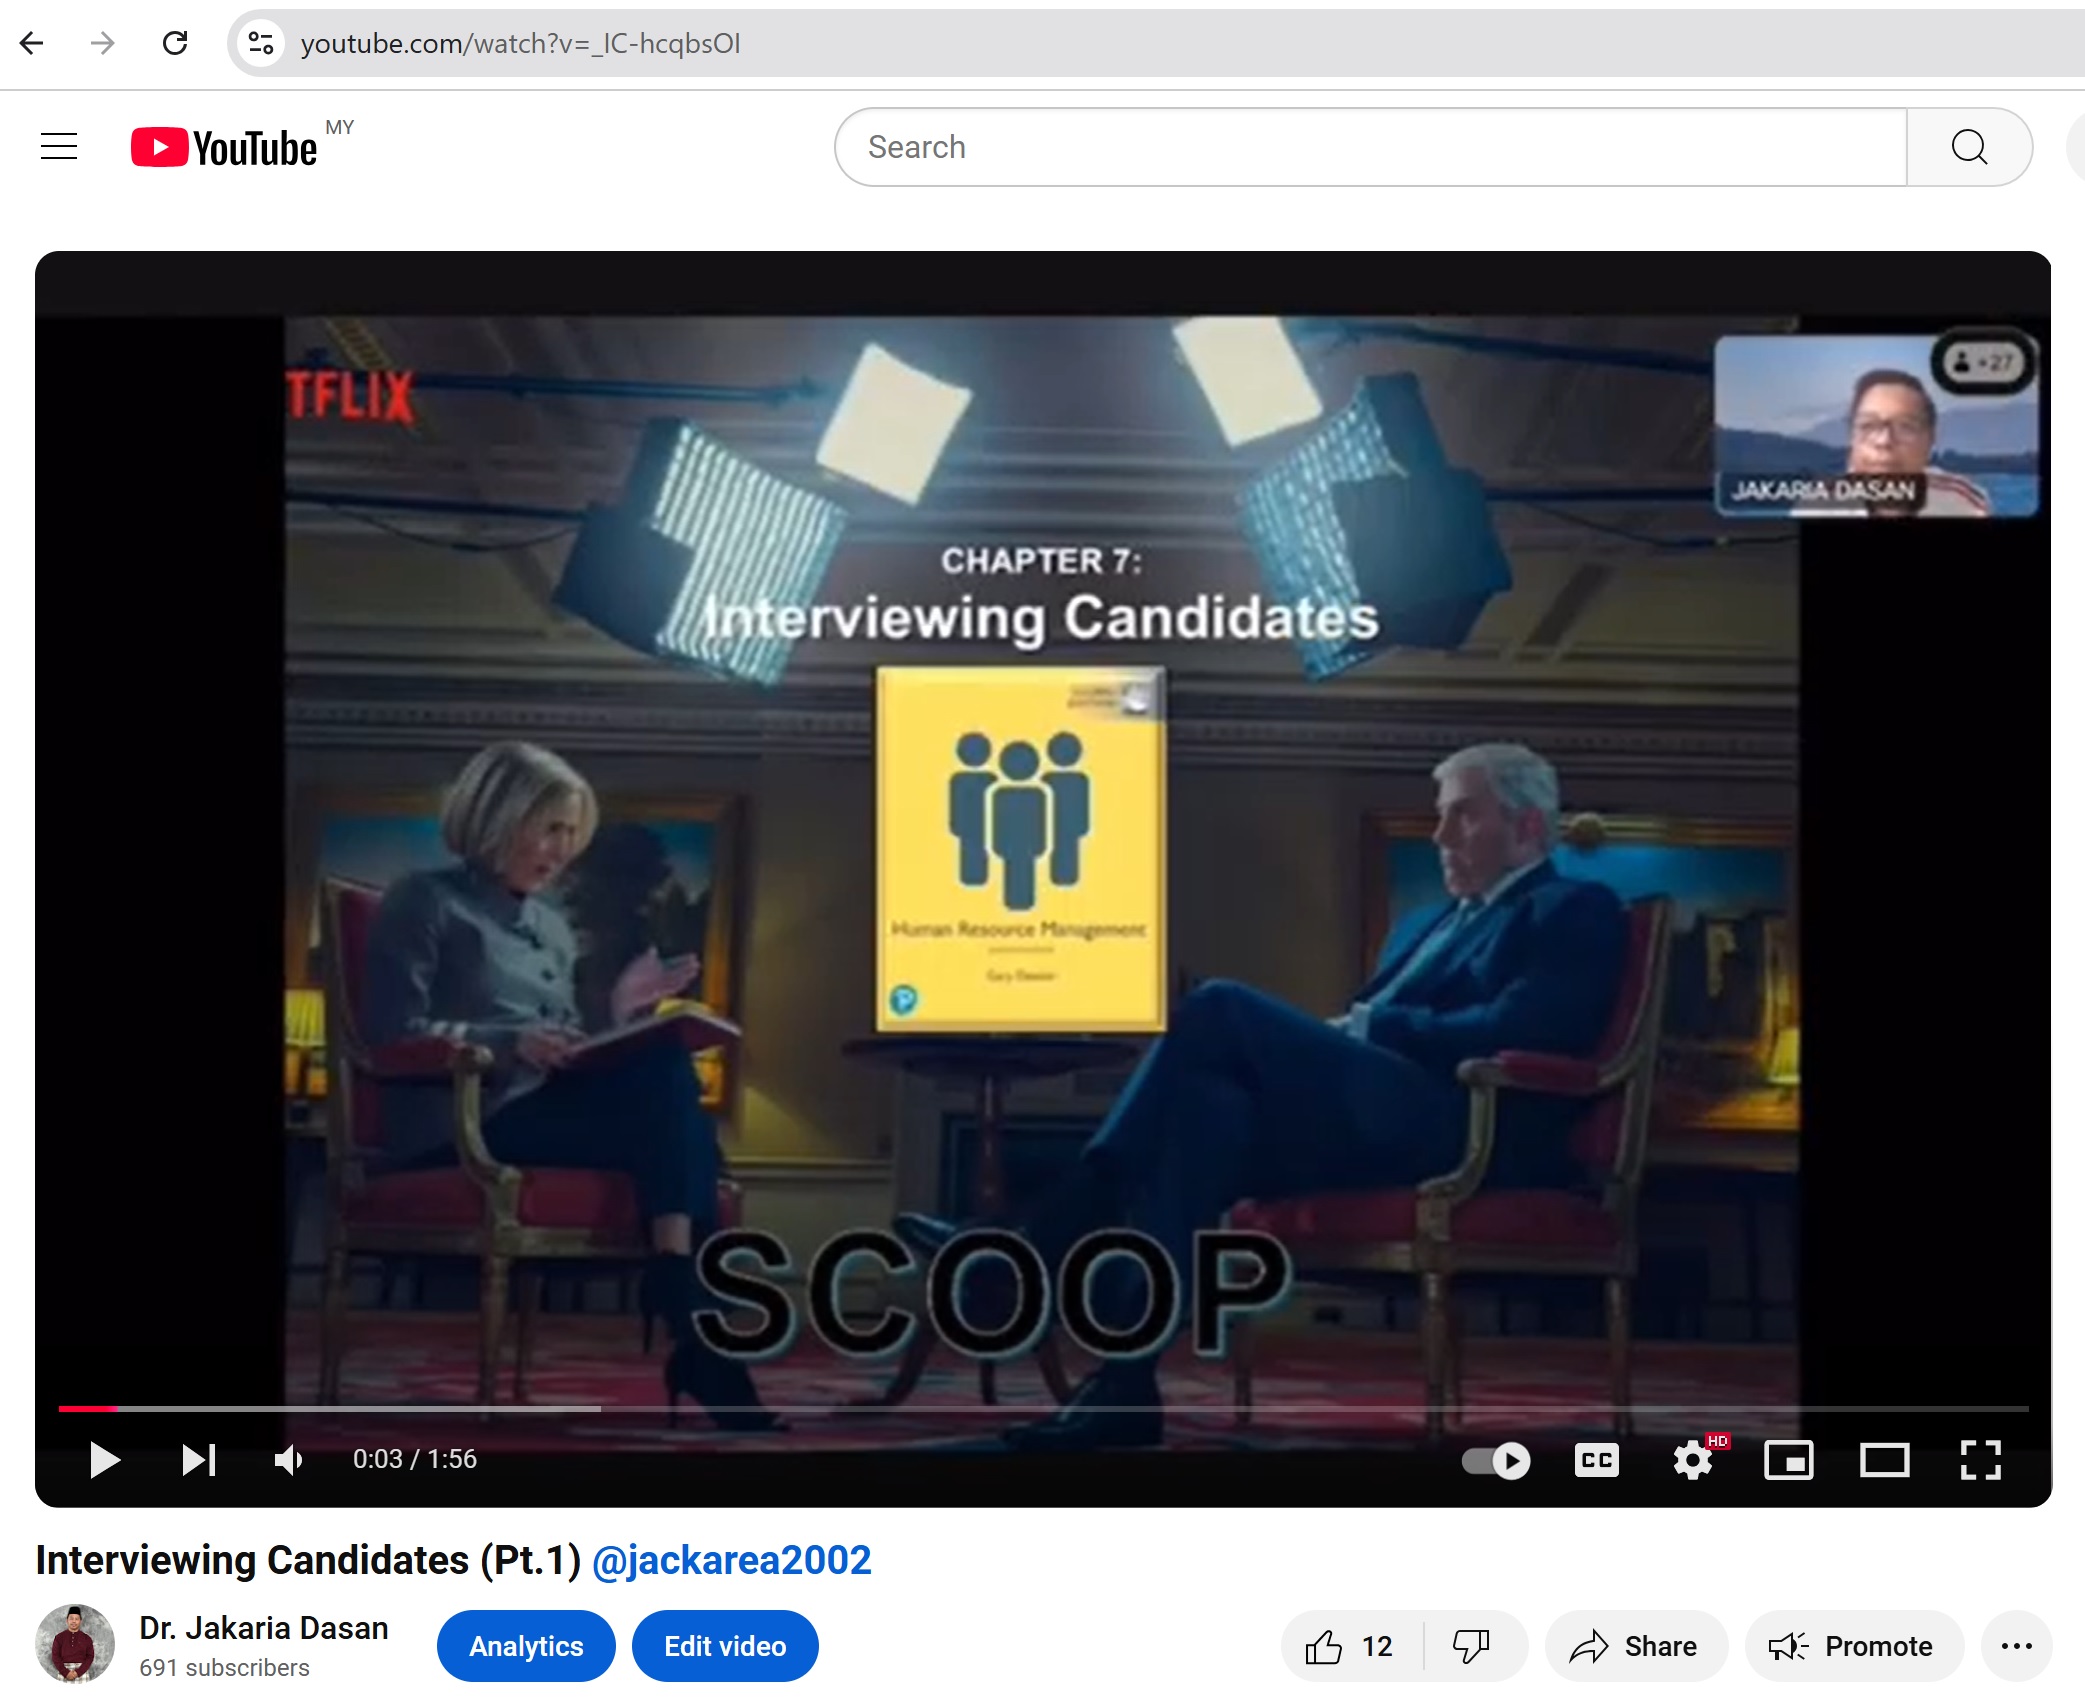Image resolution: width=2085 pixels, height=1701 pixels.
Task: Mute the video volume
Action: tap(288, 1460)
